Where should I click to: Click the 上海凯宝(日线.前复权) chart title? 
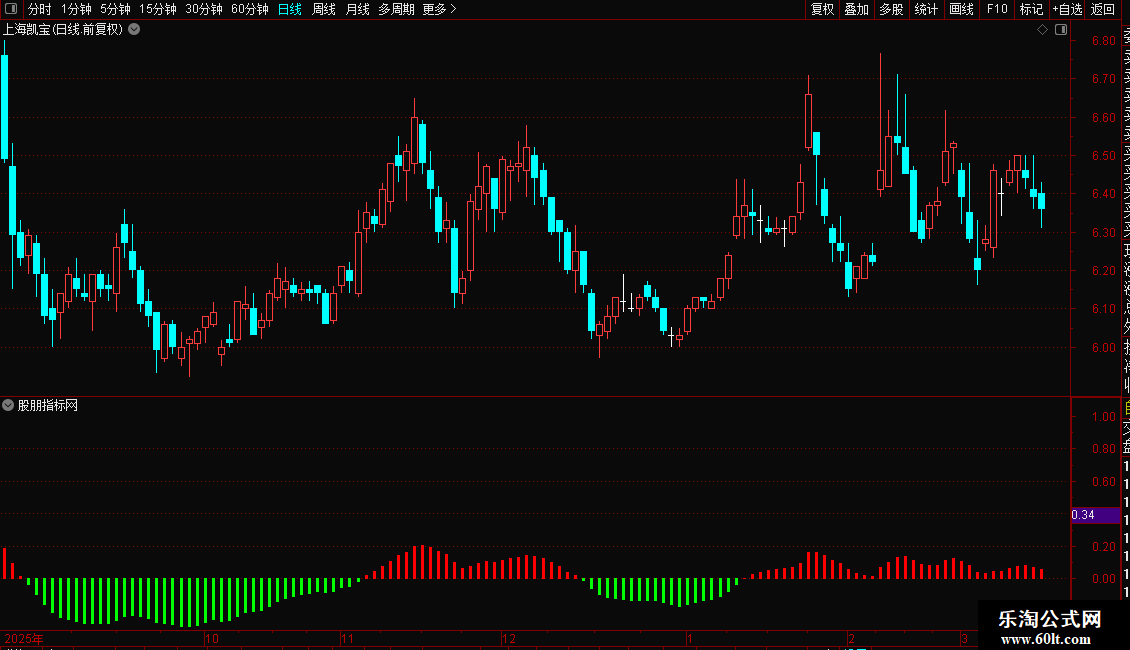tap(63, 30)
